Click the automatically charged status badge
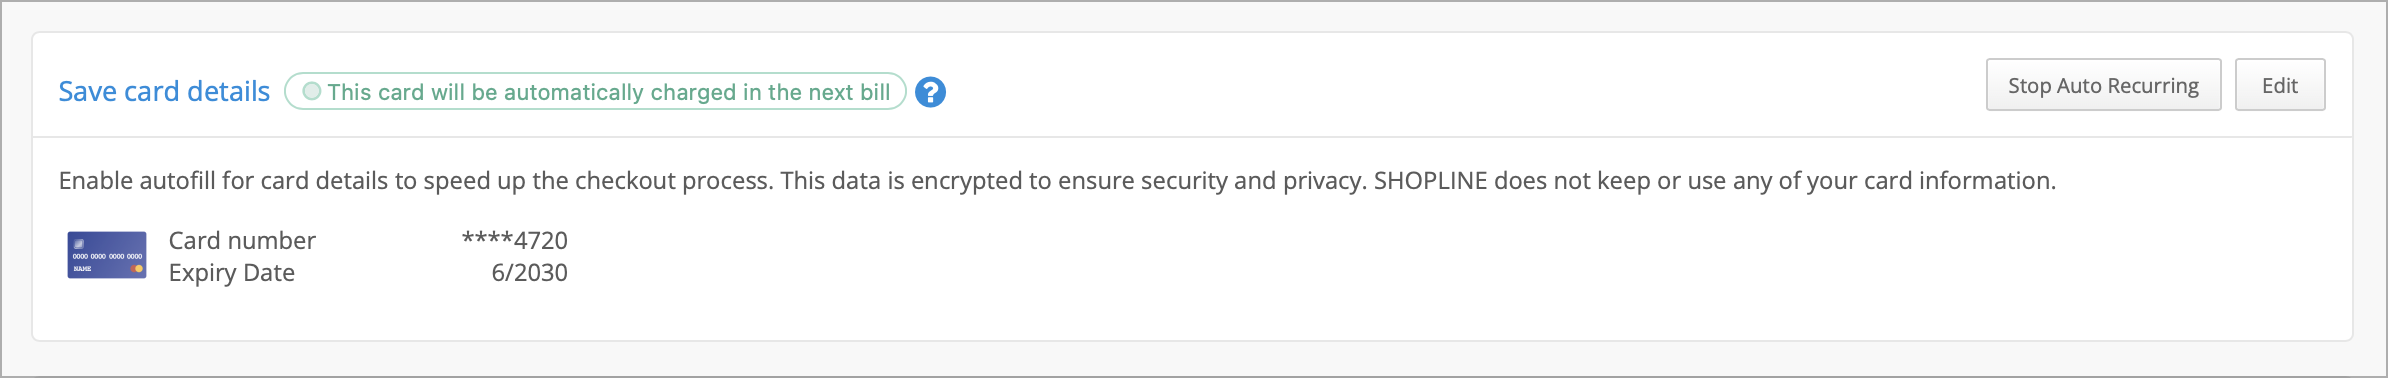The height and width of the screenshot is (378, 2388). click(595, 91)
